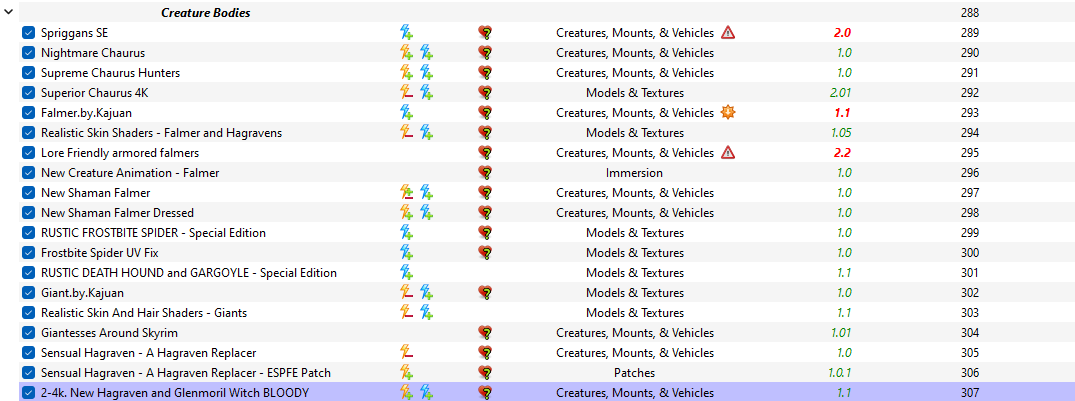Click the blue lightning icon on Realistic Skin Giants row
This screenshot has width=1075, height=401.
click(x=426, y=313)
